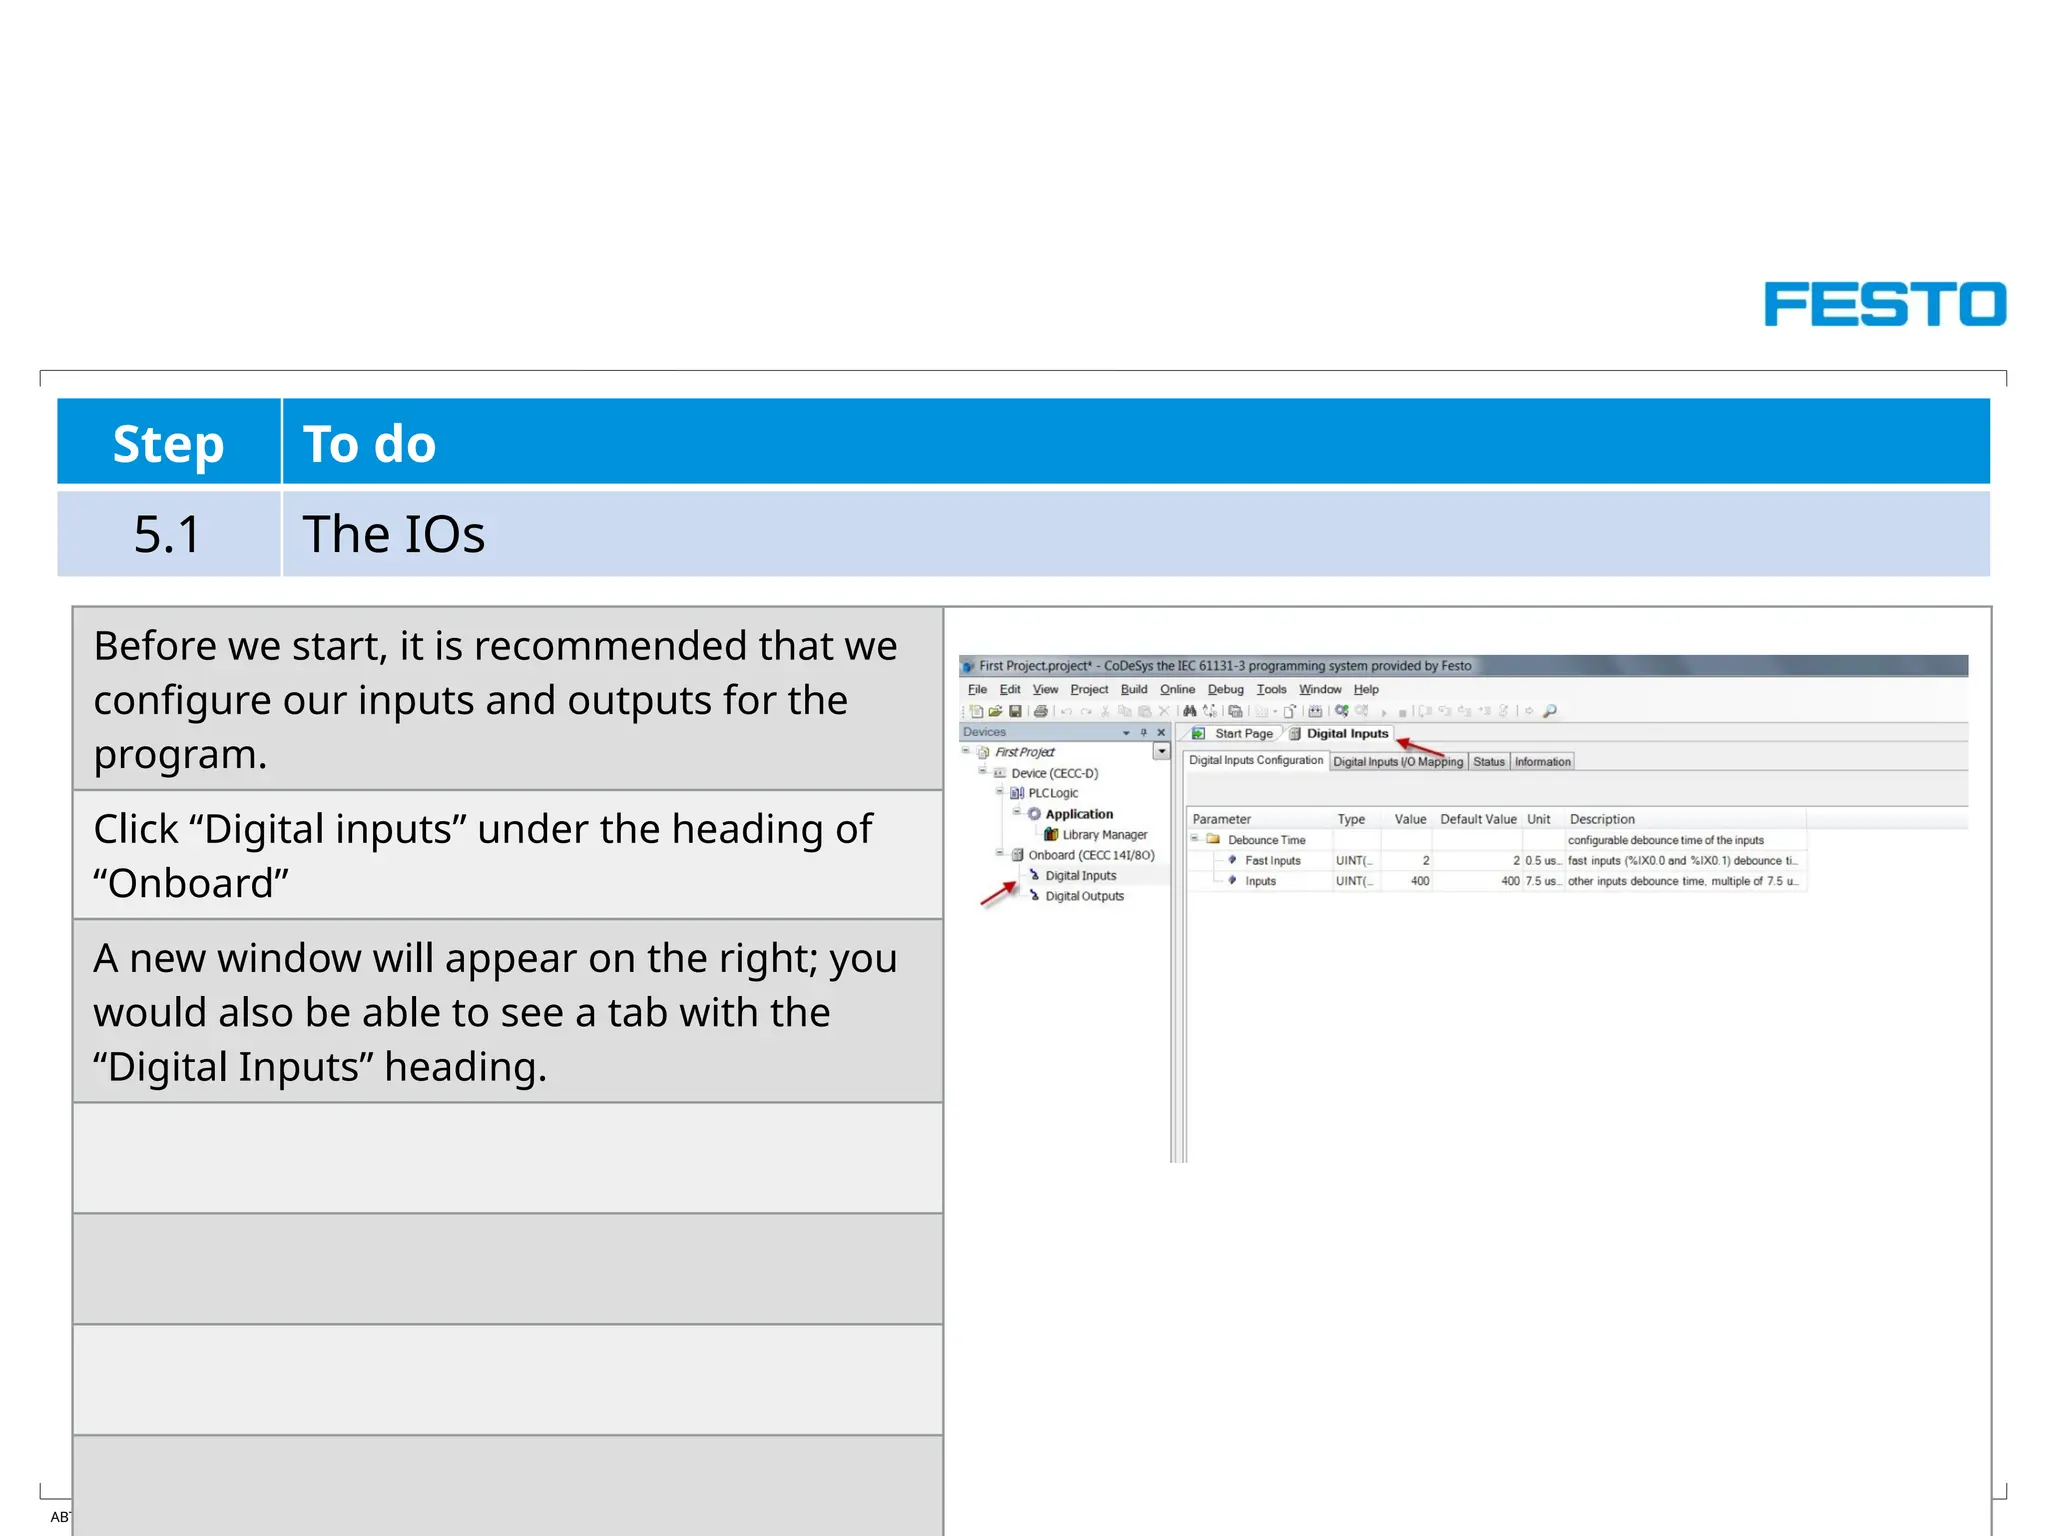
Task: Open the Build menu
Action: [1134, 689]
